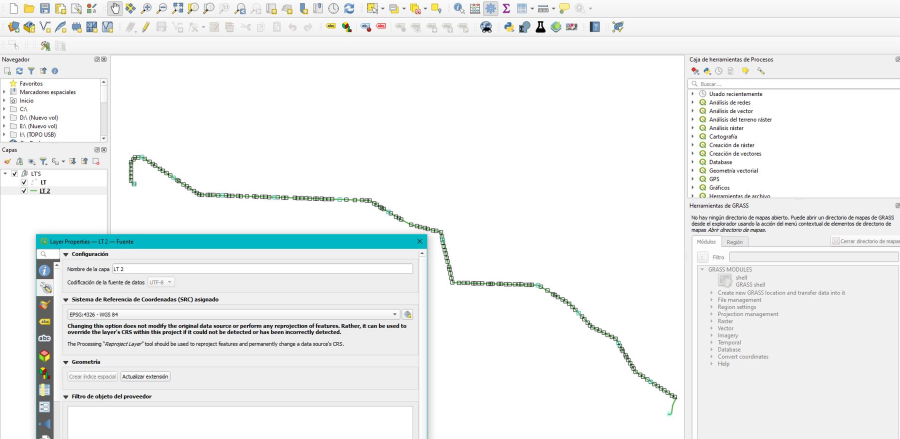Open the Information tab icon in Layer Properties
Screen dimensions: 900x439
click(45, 270)
